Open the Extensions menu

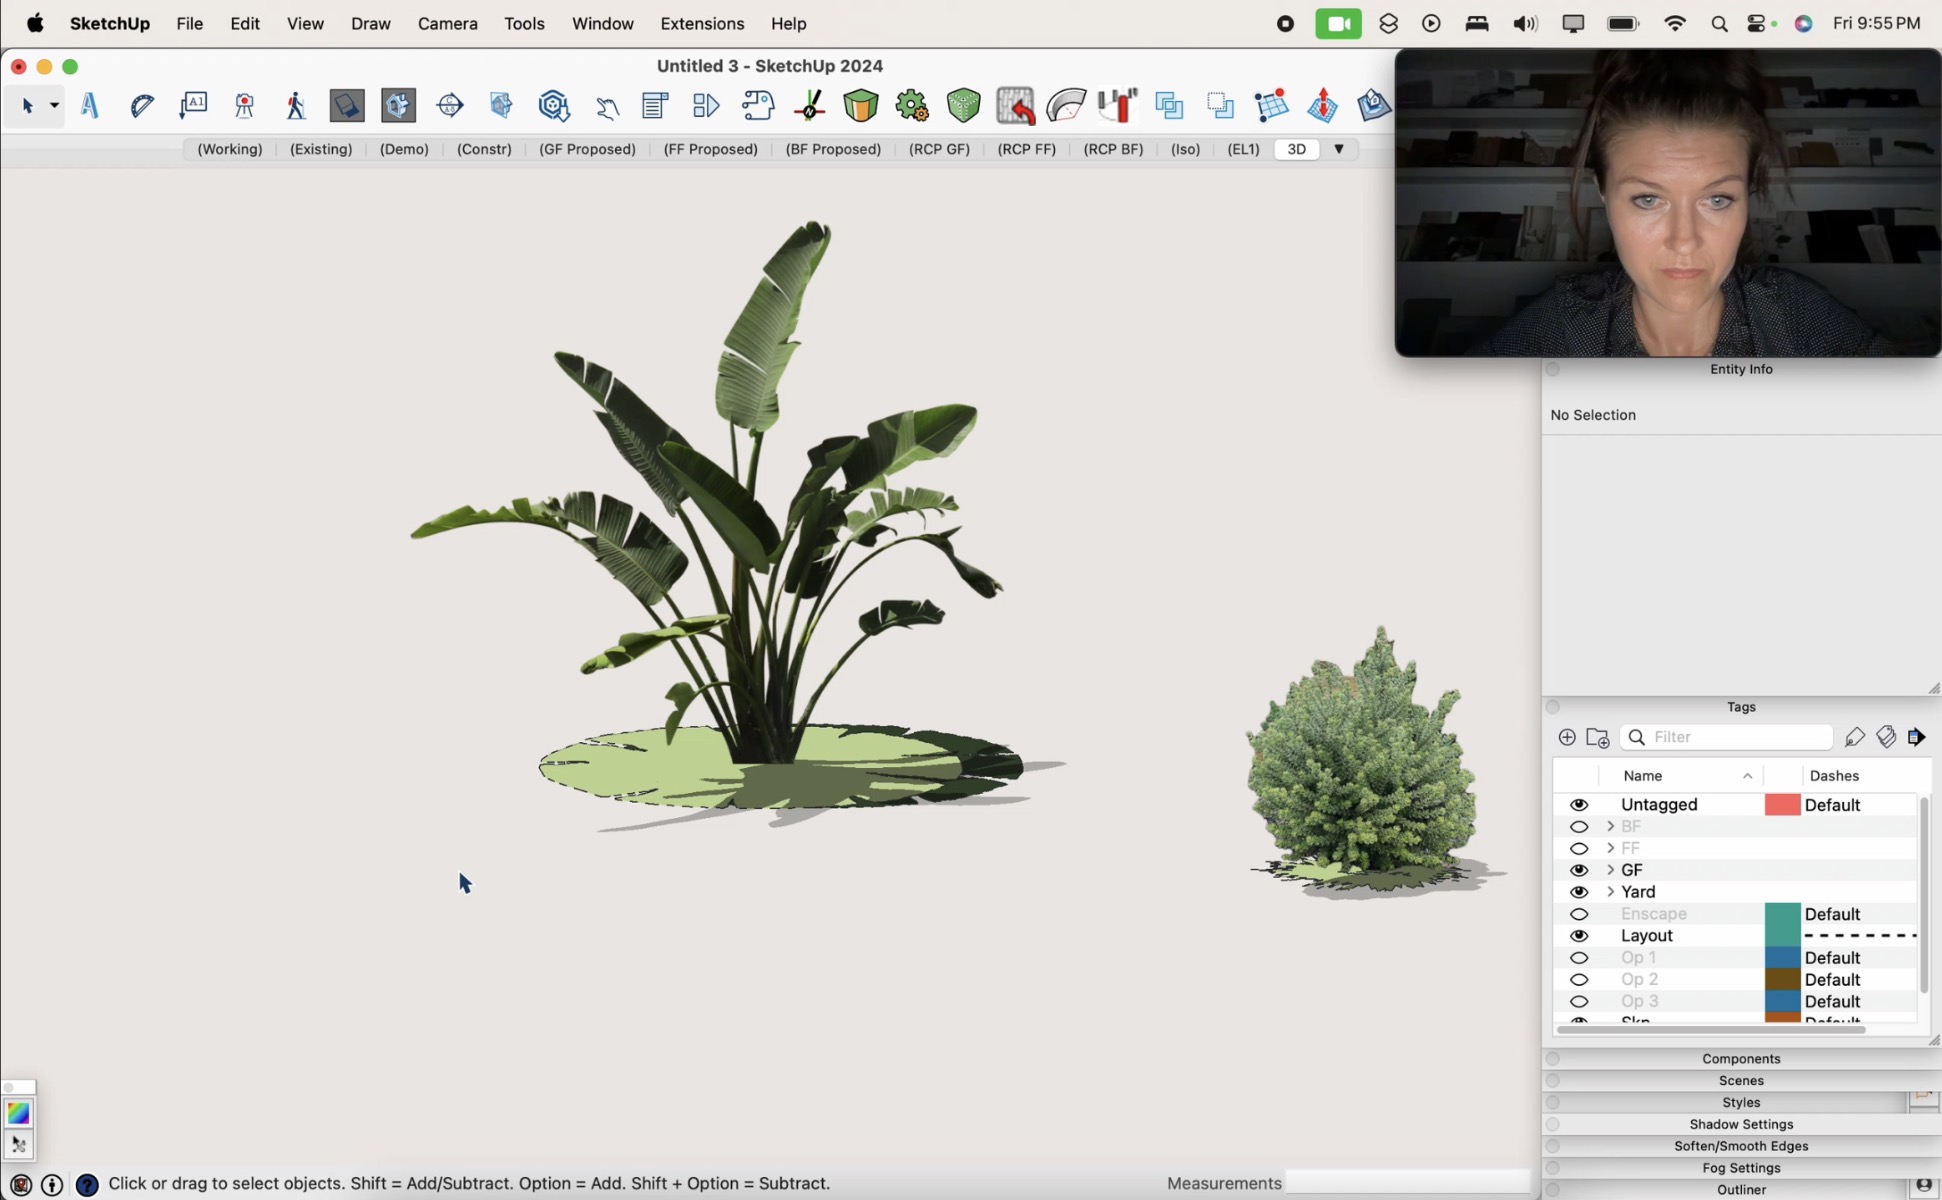[702, 23]
